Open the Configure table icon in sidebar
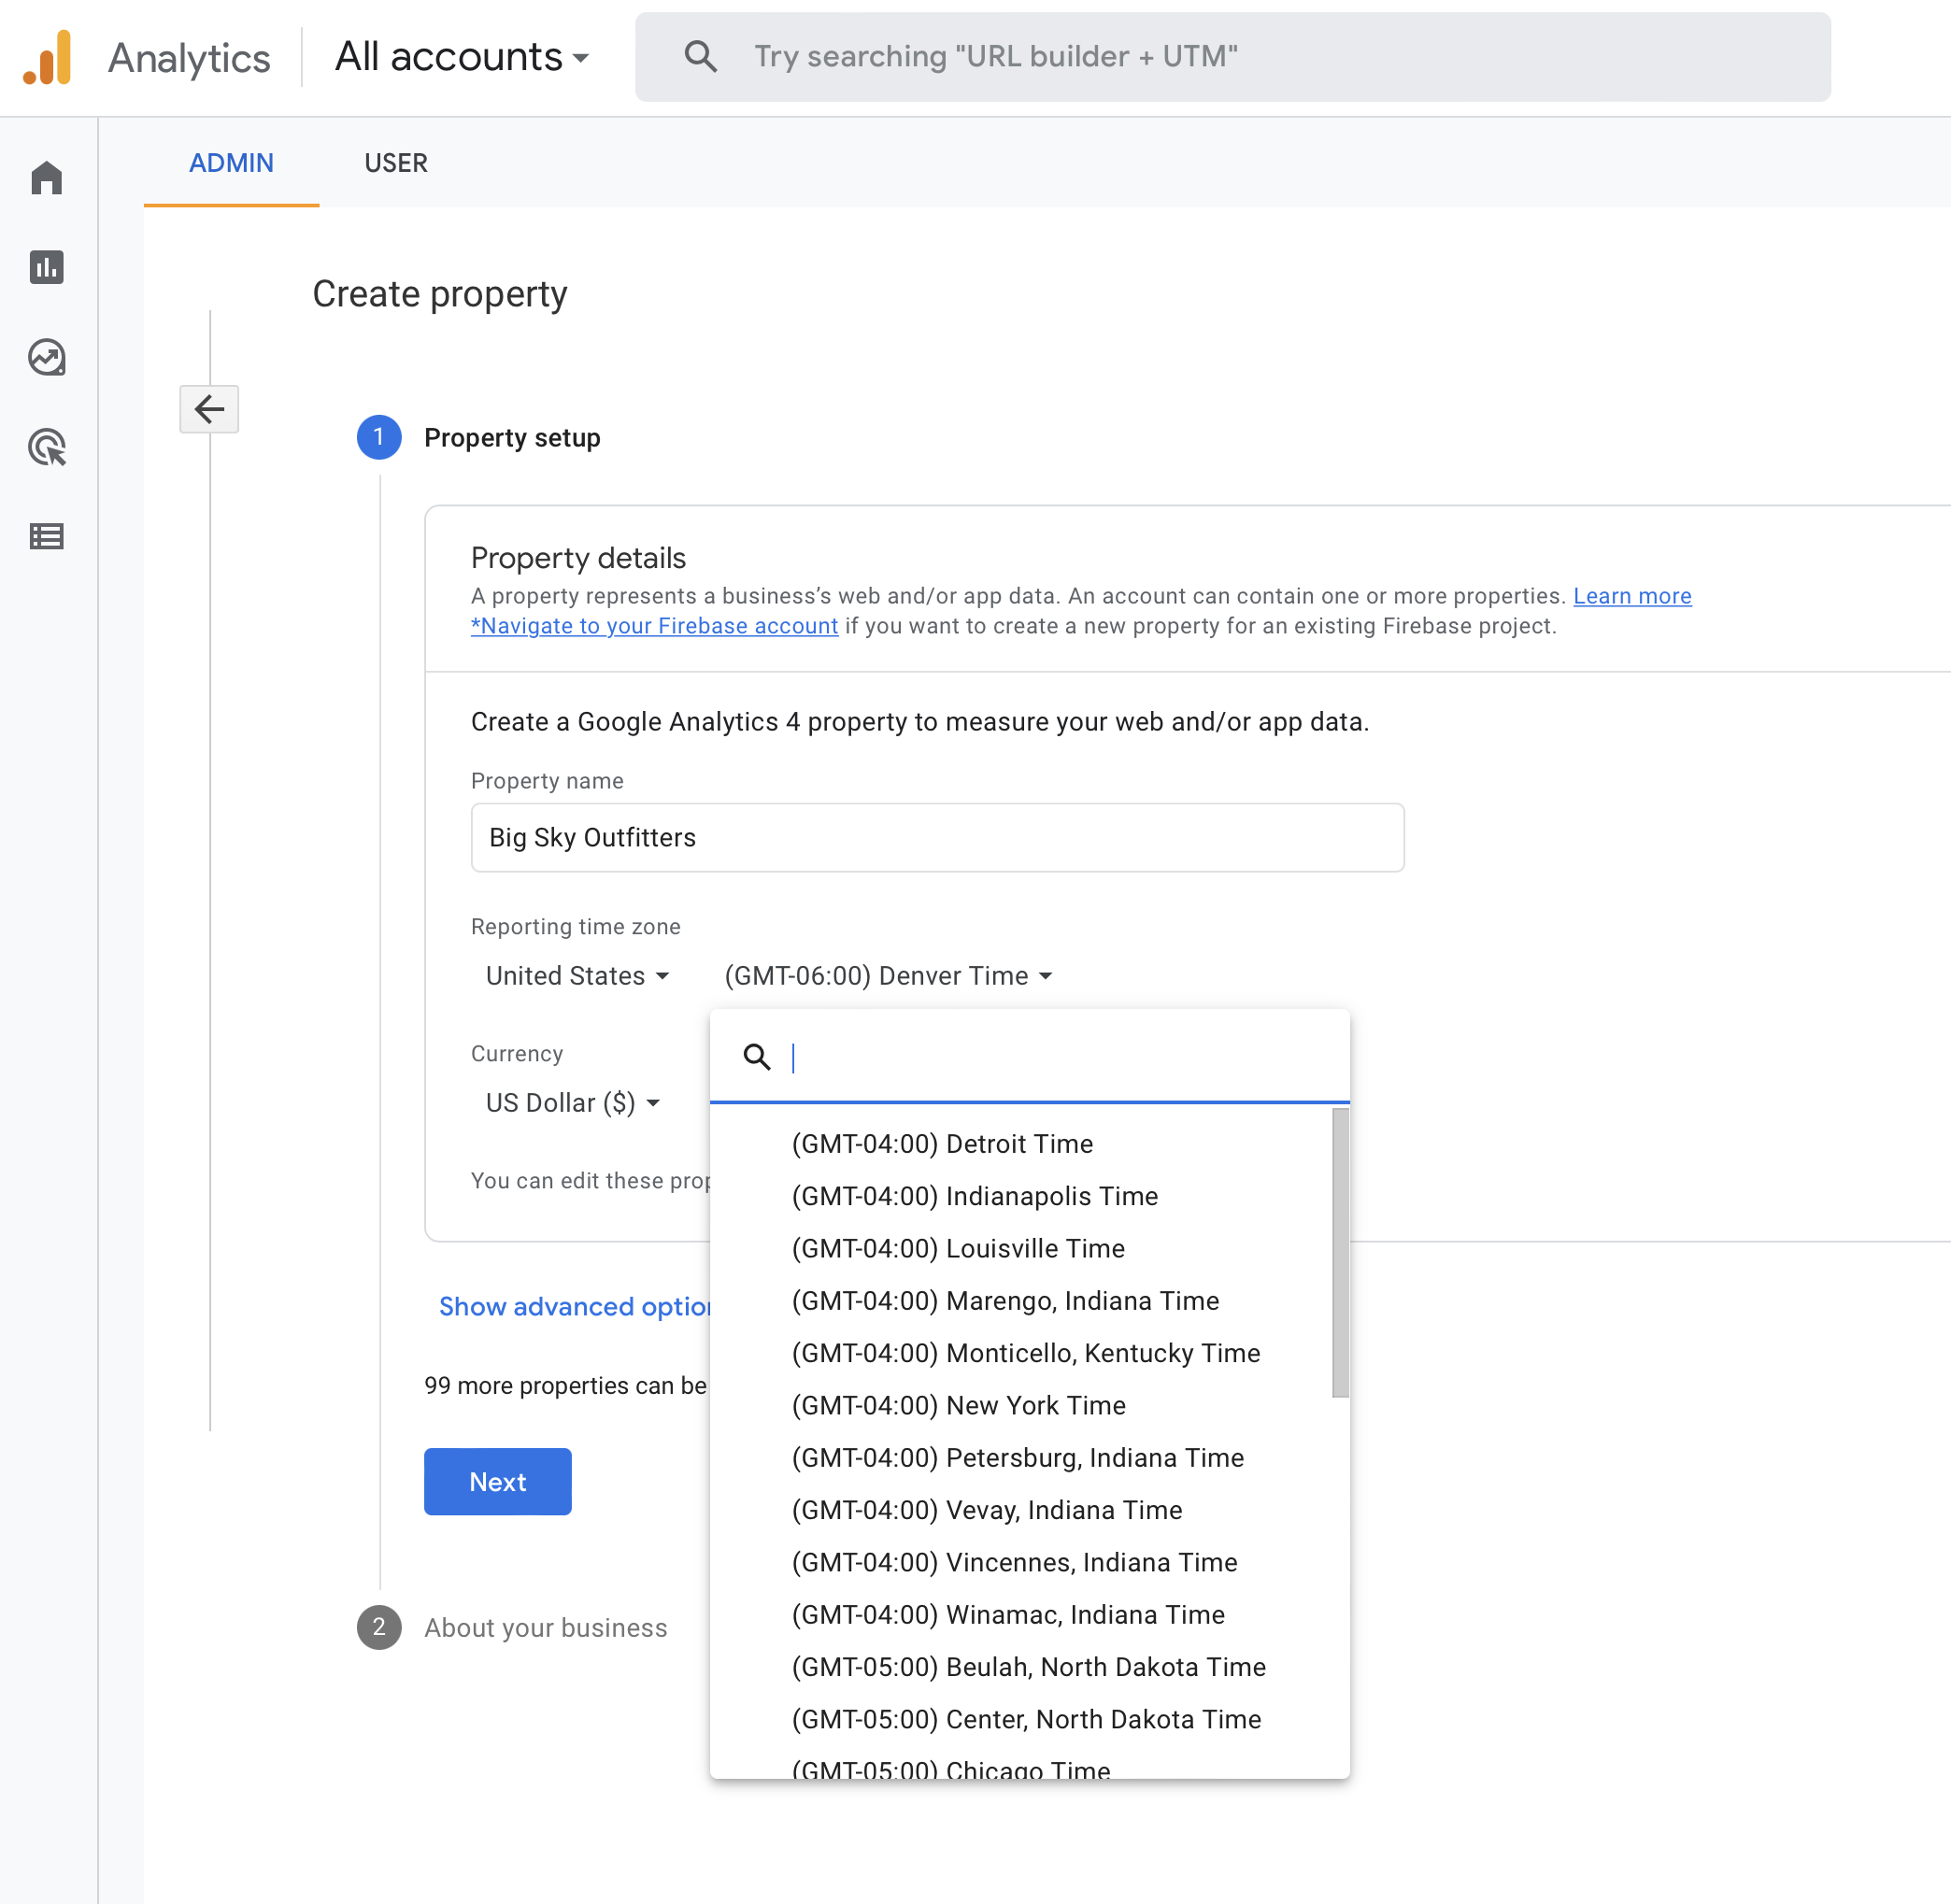The width and height of the screenshot is (1951, 1904). coord(47,536)
